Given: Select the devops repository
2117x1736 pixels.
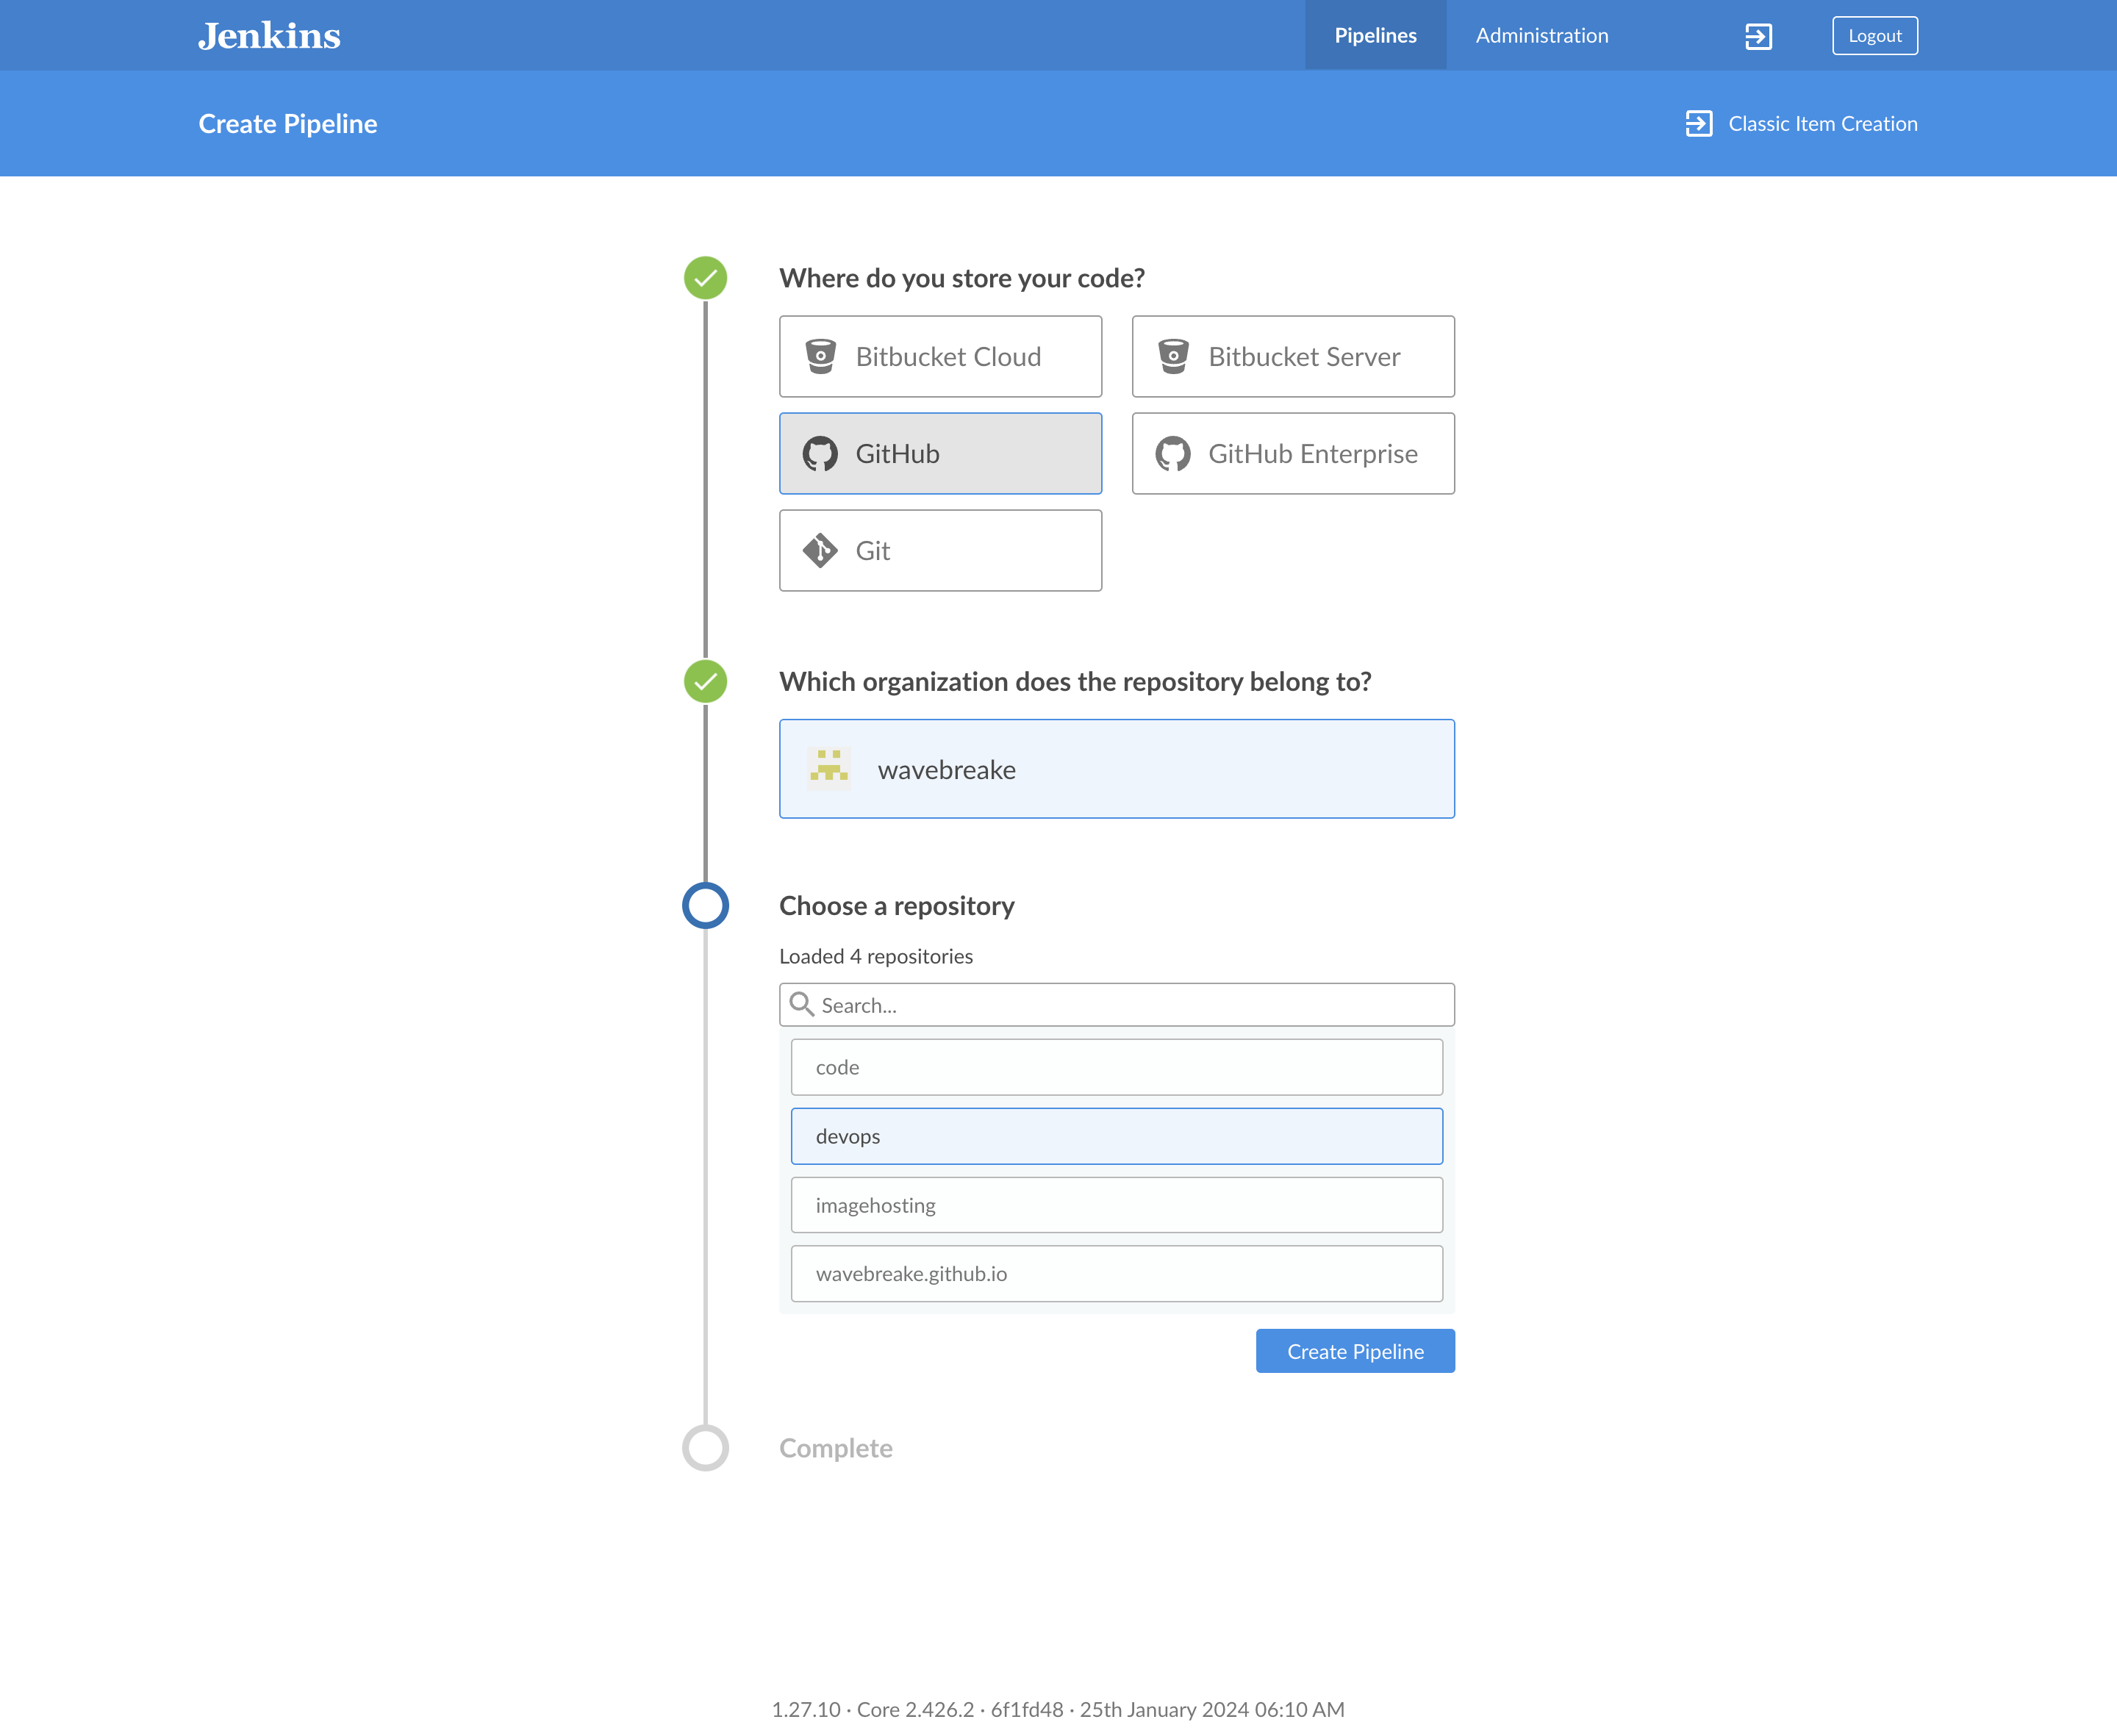Looking at the screenshot, I should (1116, 1136).
